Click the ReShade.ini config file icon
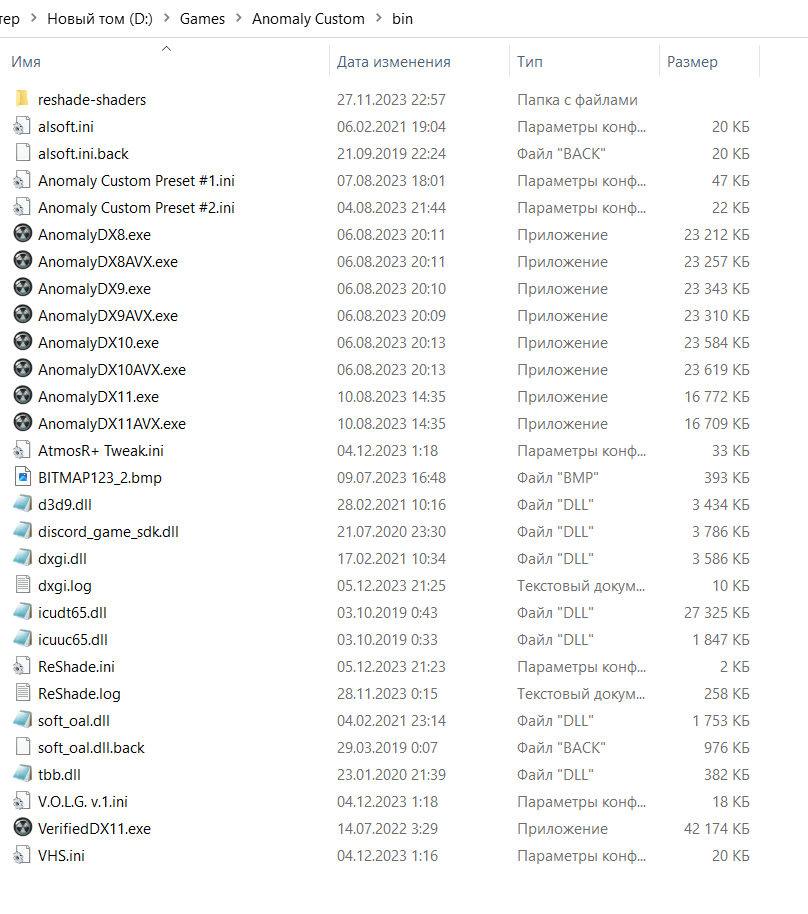 (22, 666)
